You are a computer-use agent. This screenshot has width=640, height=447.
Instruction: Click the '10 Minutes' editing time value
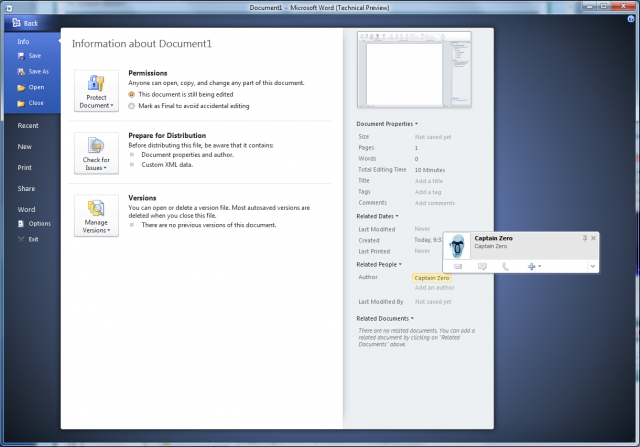click(x=430, y=170)
